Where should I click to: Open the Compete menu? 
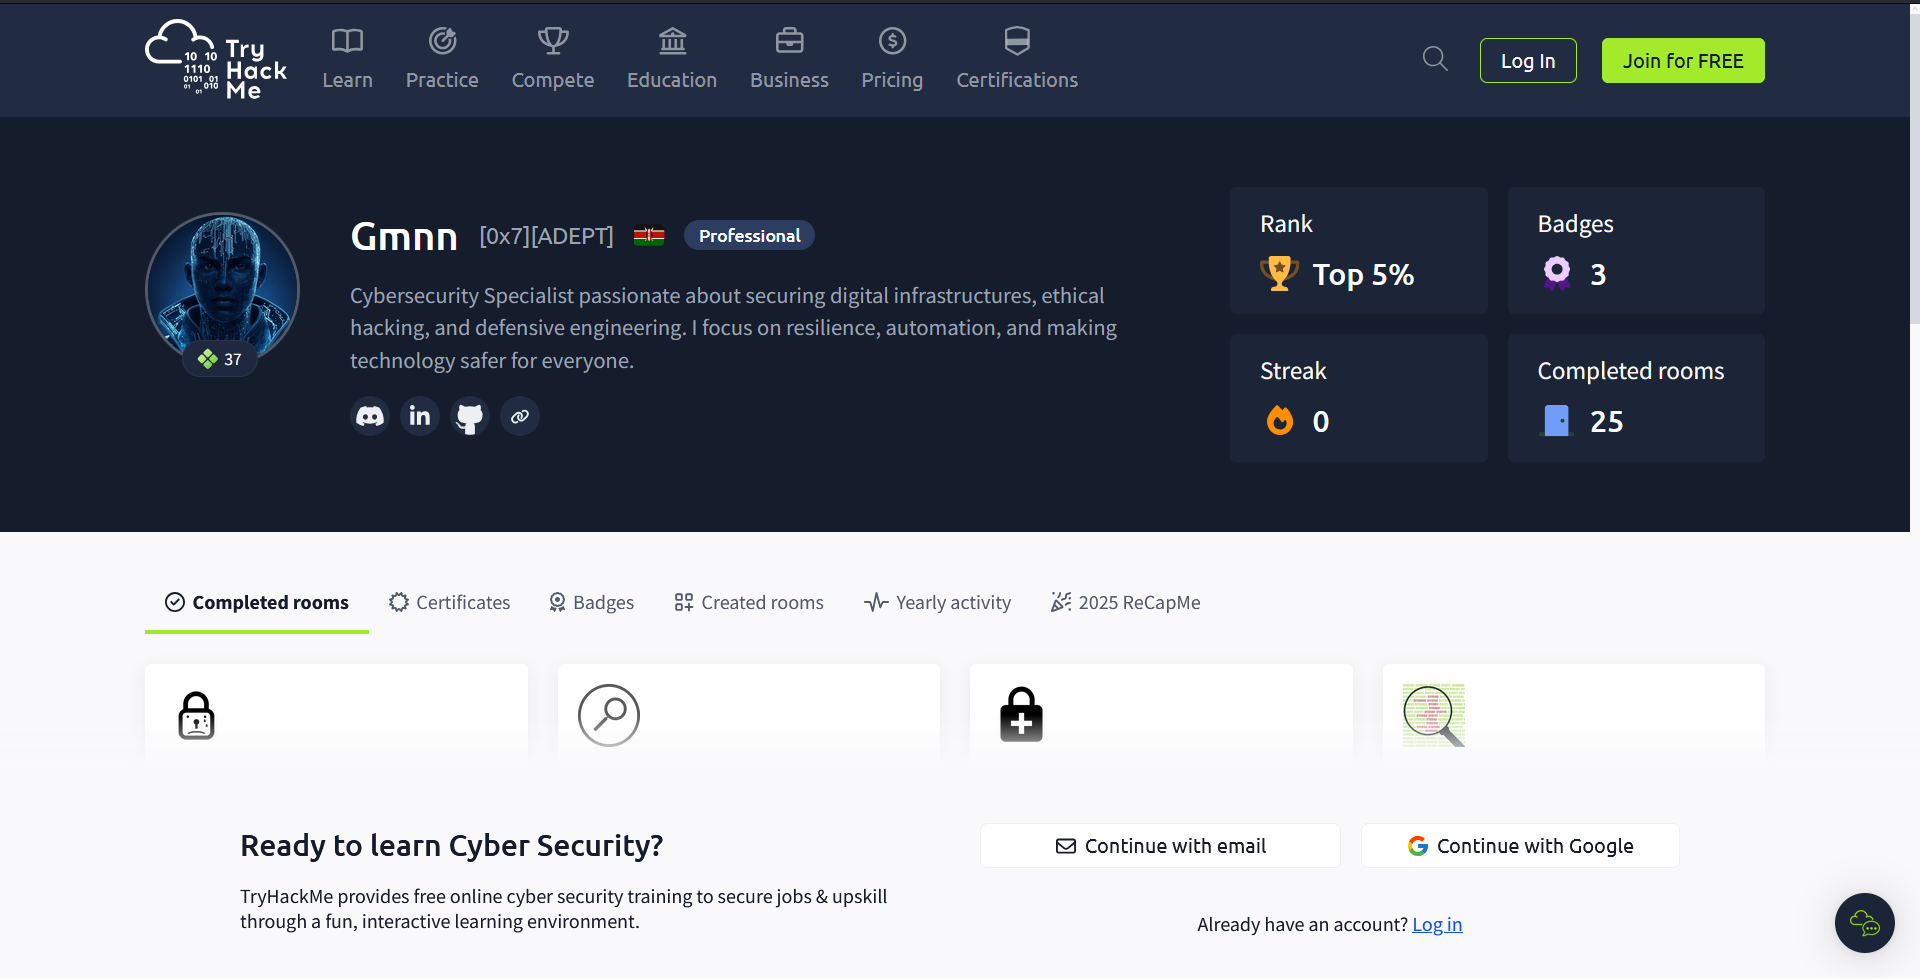tap(553, 60)
